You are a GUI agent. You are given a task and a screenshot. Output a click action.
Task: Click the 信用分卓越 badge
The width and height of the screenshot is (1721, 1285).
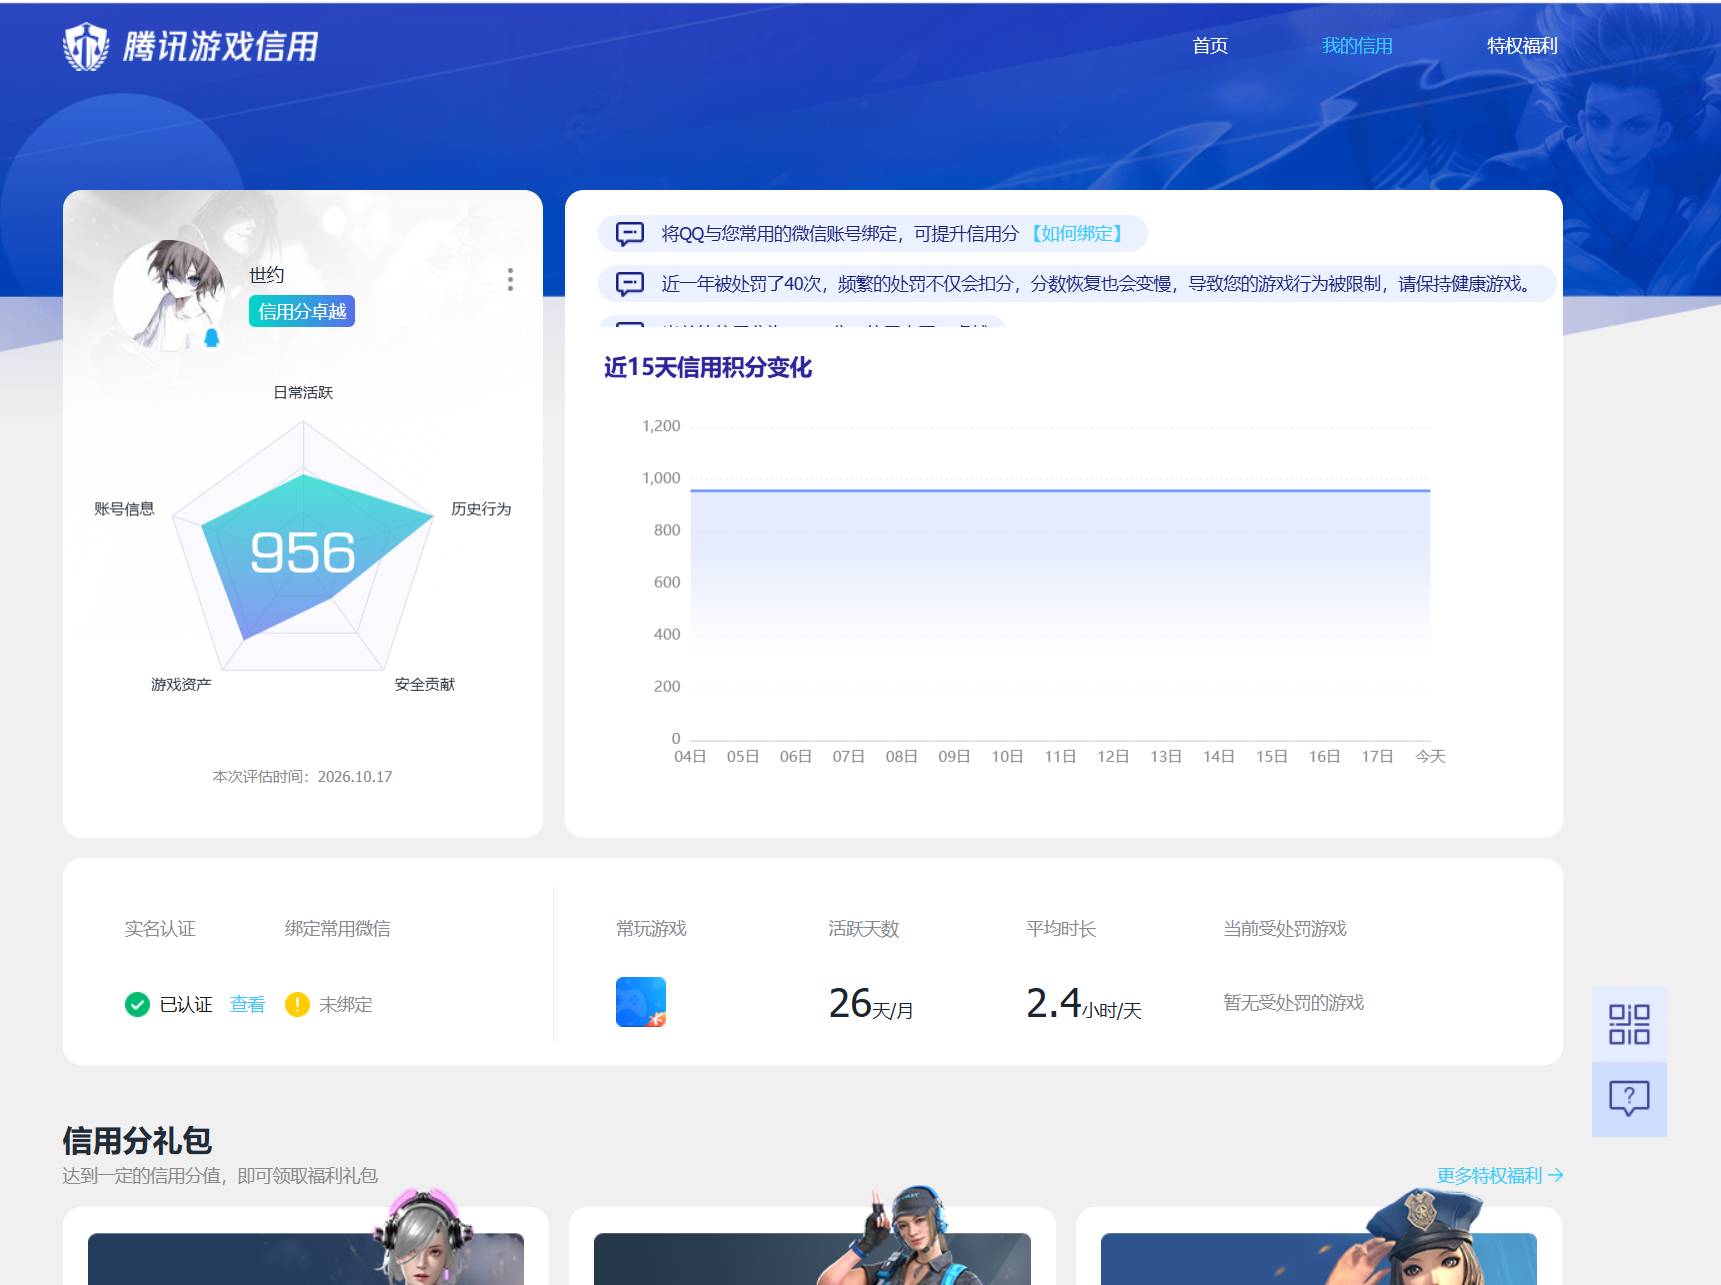(x=302, y=311)
